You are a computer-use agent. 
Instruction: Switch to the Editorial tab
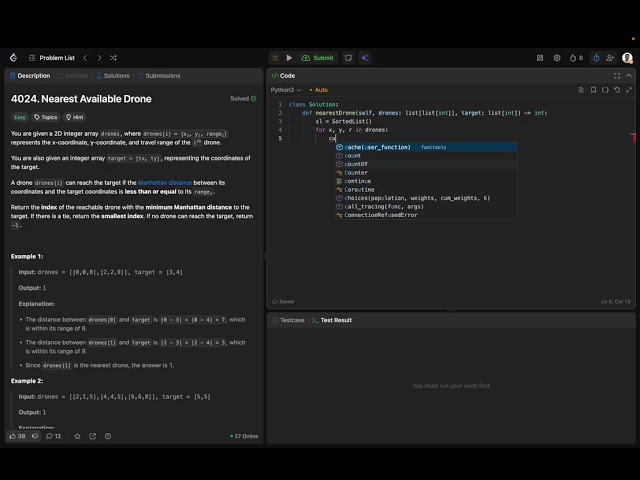(x=73, y=76)
